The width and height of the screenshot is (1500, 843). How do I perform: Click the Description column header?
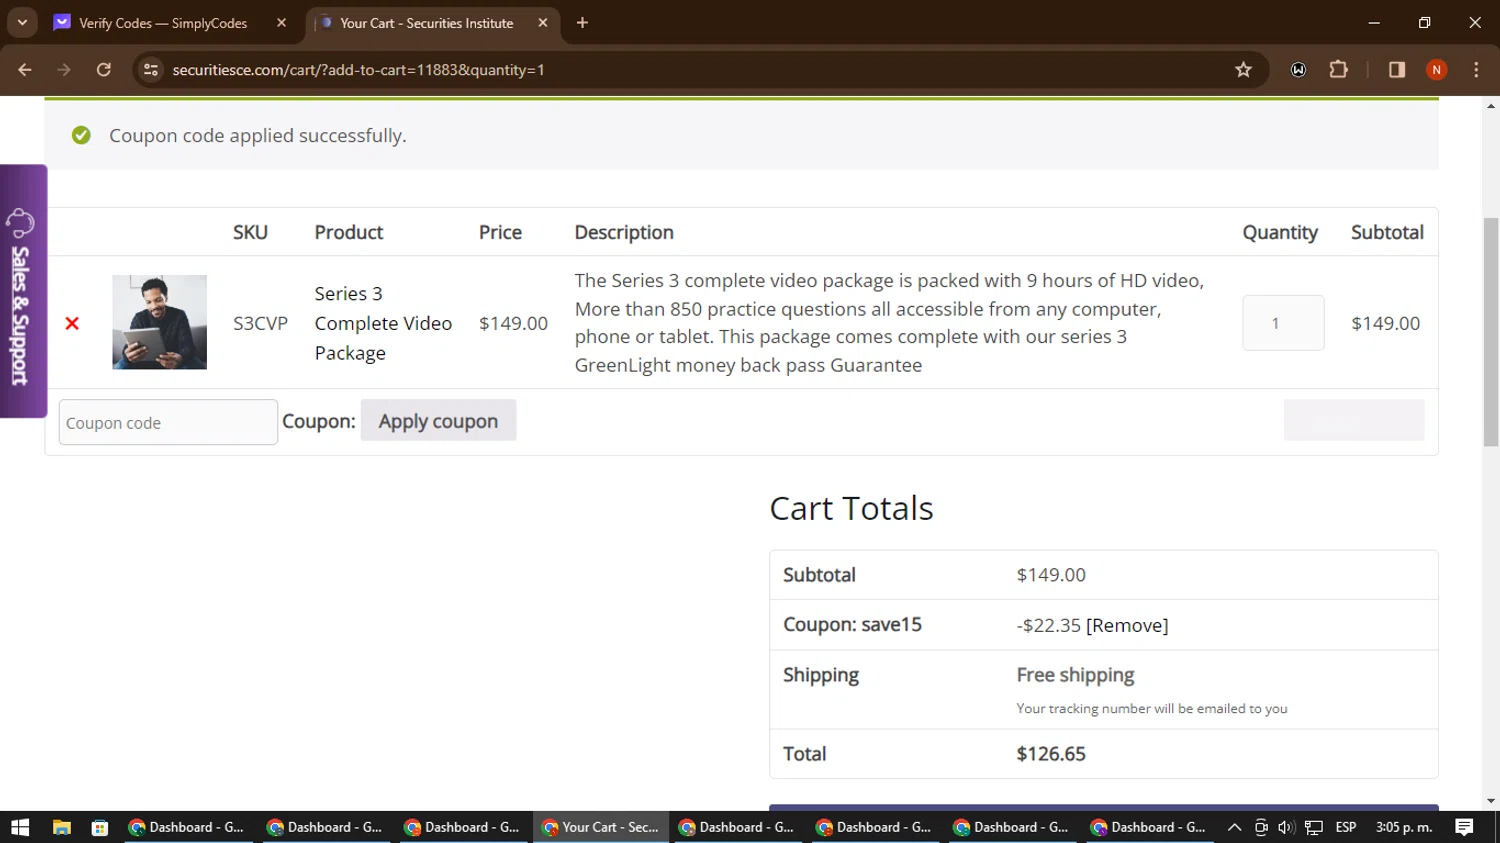pyautogui.click(x=624, y=232)
